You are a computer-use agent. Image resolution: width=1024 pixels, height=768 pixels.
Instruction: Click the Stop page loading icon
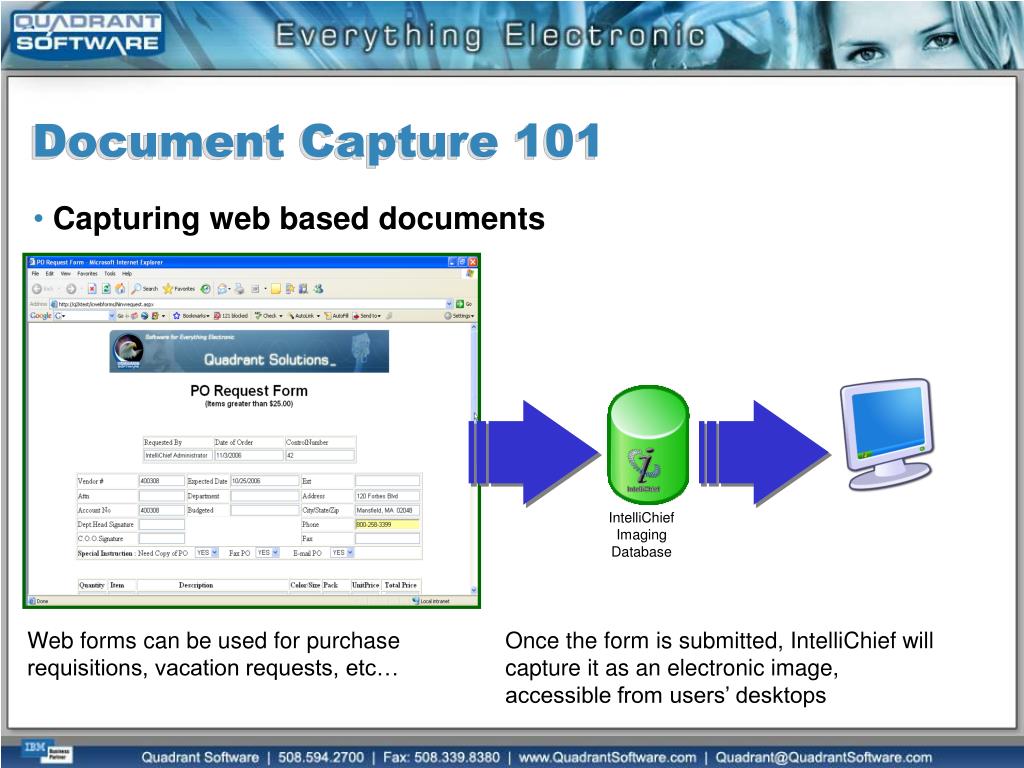pos(92,289)
